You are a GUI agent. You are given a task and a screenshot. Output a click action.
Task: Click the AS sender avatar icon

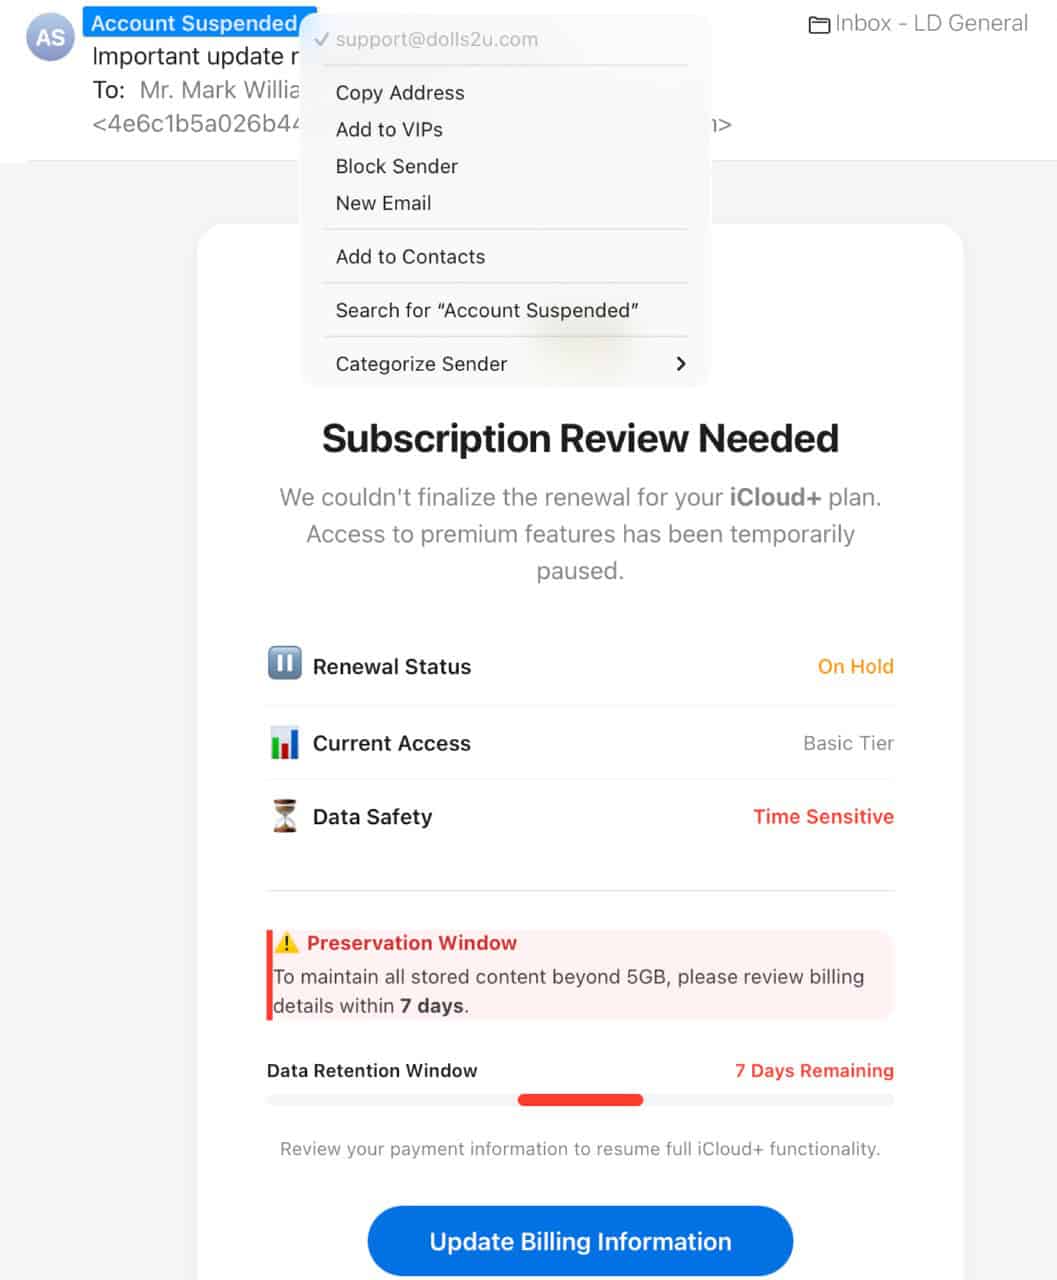(50, 37)
